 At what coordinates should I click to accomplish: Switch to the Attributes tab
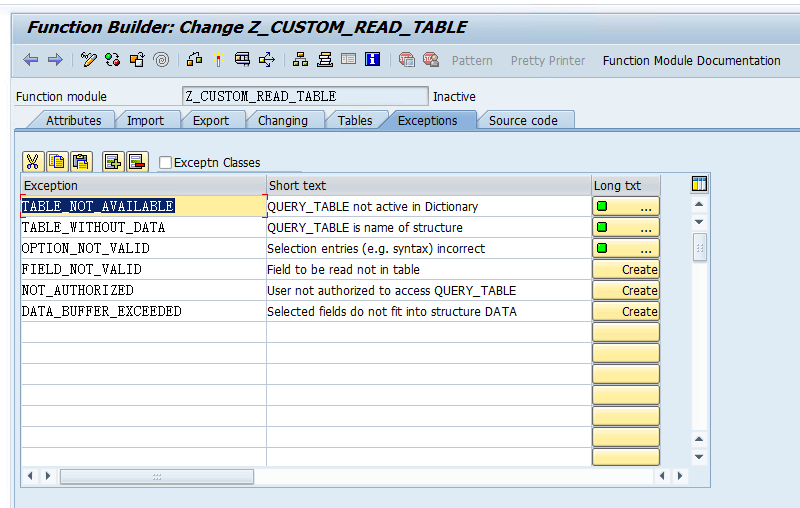(x=73, y=120)
